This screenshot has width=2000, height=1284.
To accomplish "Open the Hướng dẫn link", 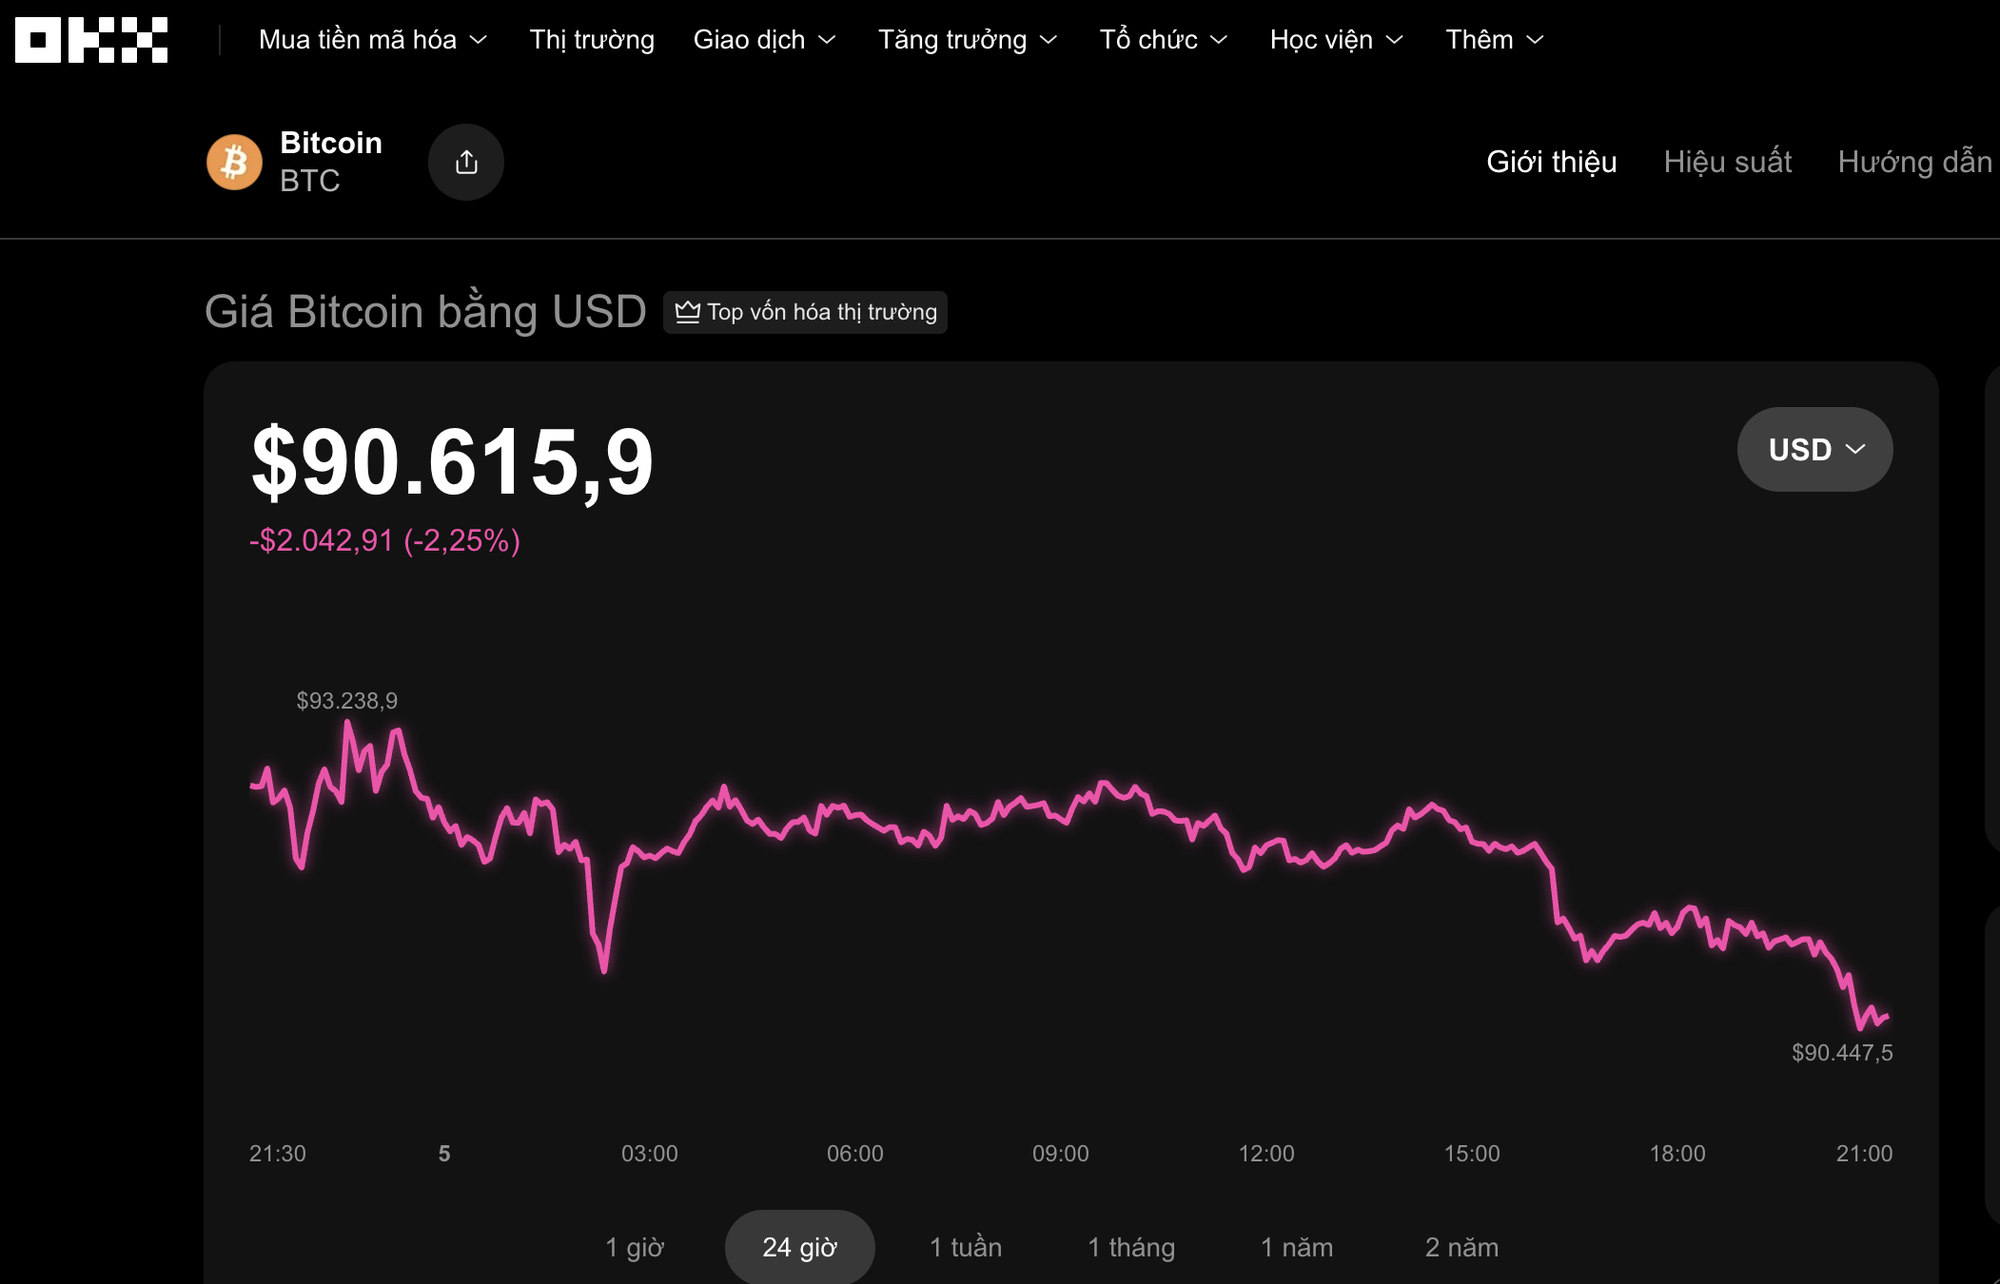I will pos(1917,162).
